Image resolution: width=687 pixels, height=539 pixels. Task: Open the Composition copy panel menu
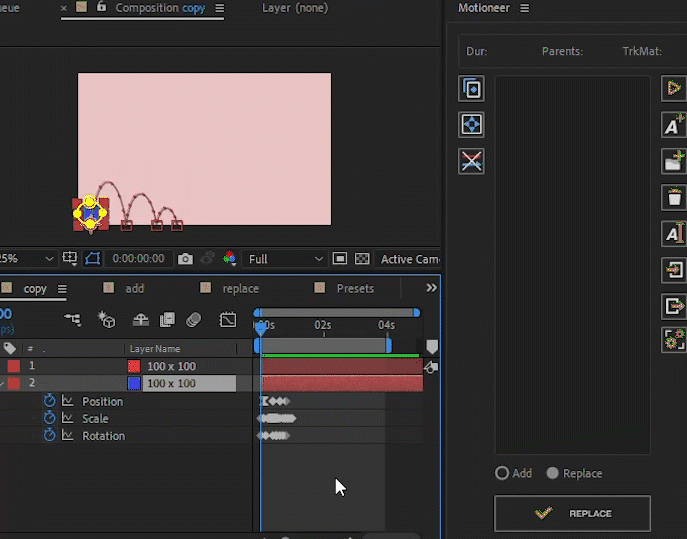(220, 8)
